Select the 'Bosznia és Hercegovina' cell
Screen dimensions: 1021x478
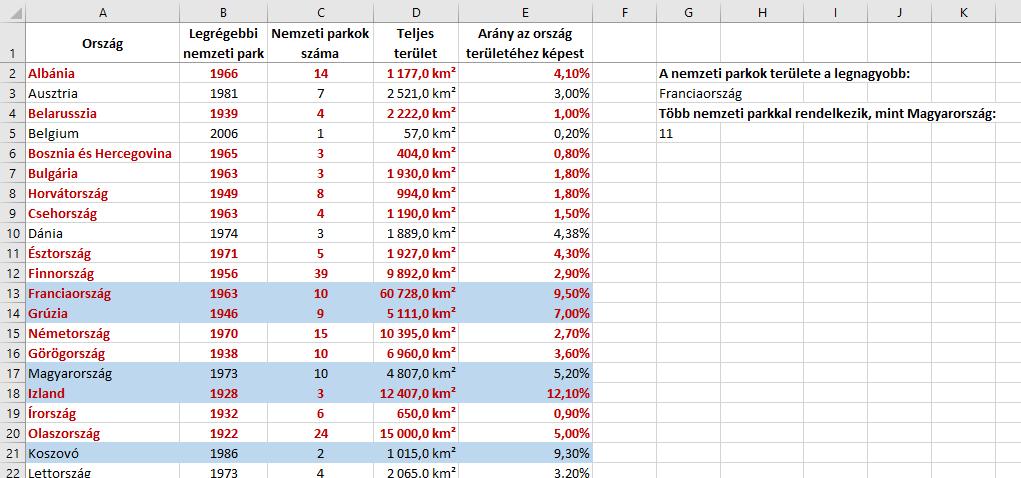pos(103,154)
